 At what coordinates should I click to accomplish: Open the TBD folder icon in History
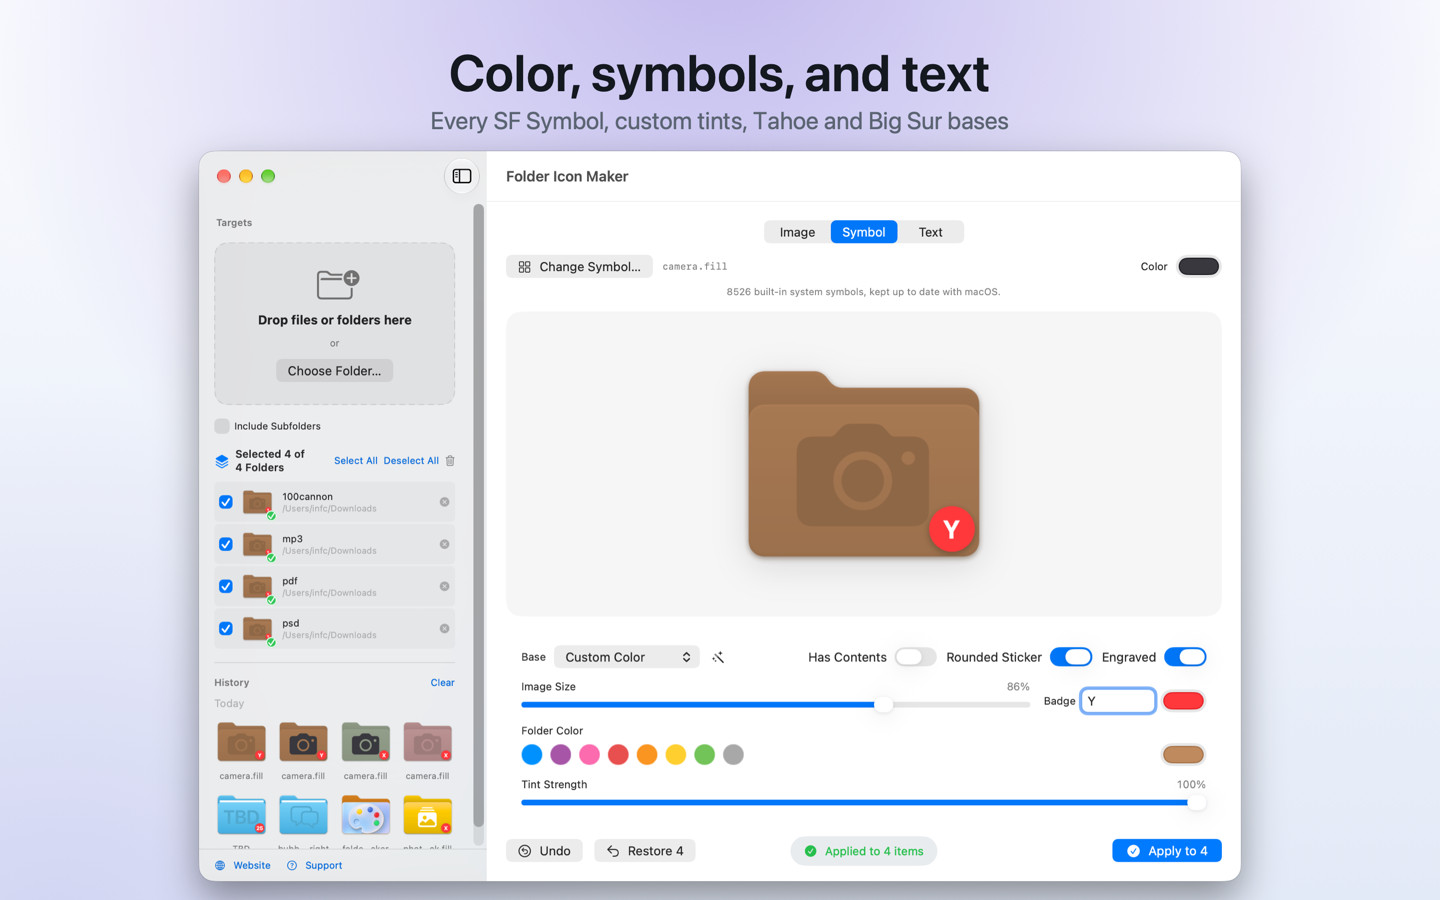pos(241,815)
